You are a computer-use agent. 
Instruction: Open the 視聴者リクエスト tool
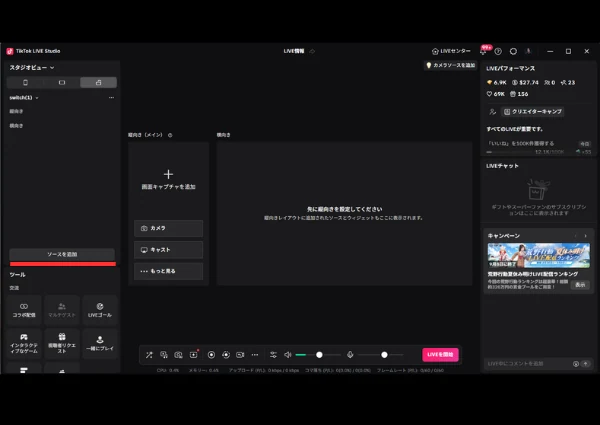point(62,343)
